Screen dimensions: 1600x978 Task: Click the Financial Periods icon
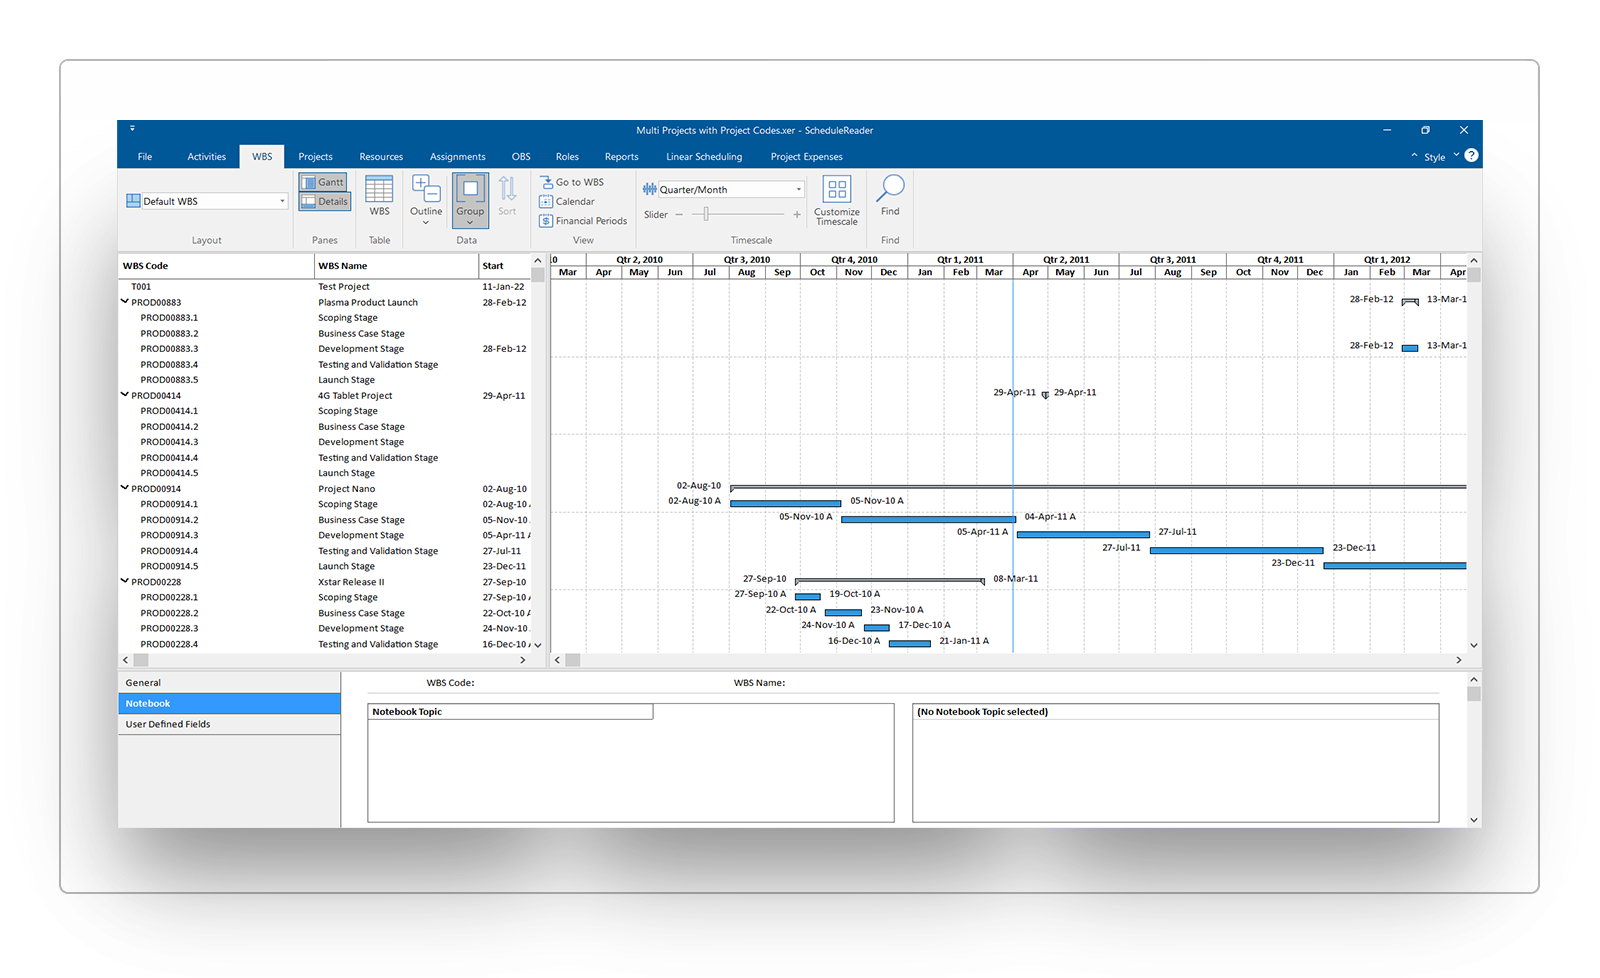(583, 220)
